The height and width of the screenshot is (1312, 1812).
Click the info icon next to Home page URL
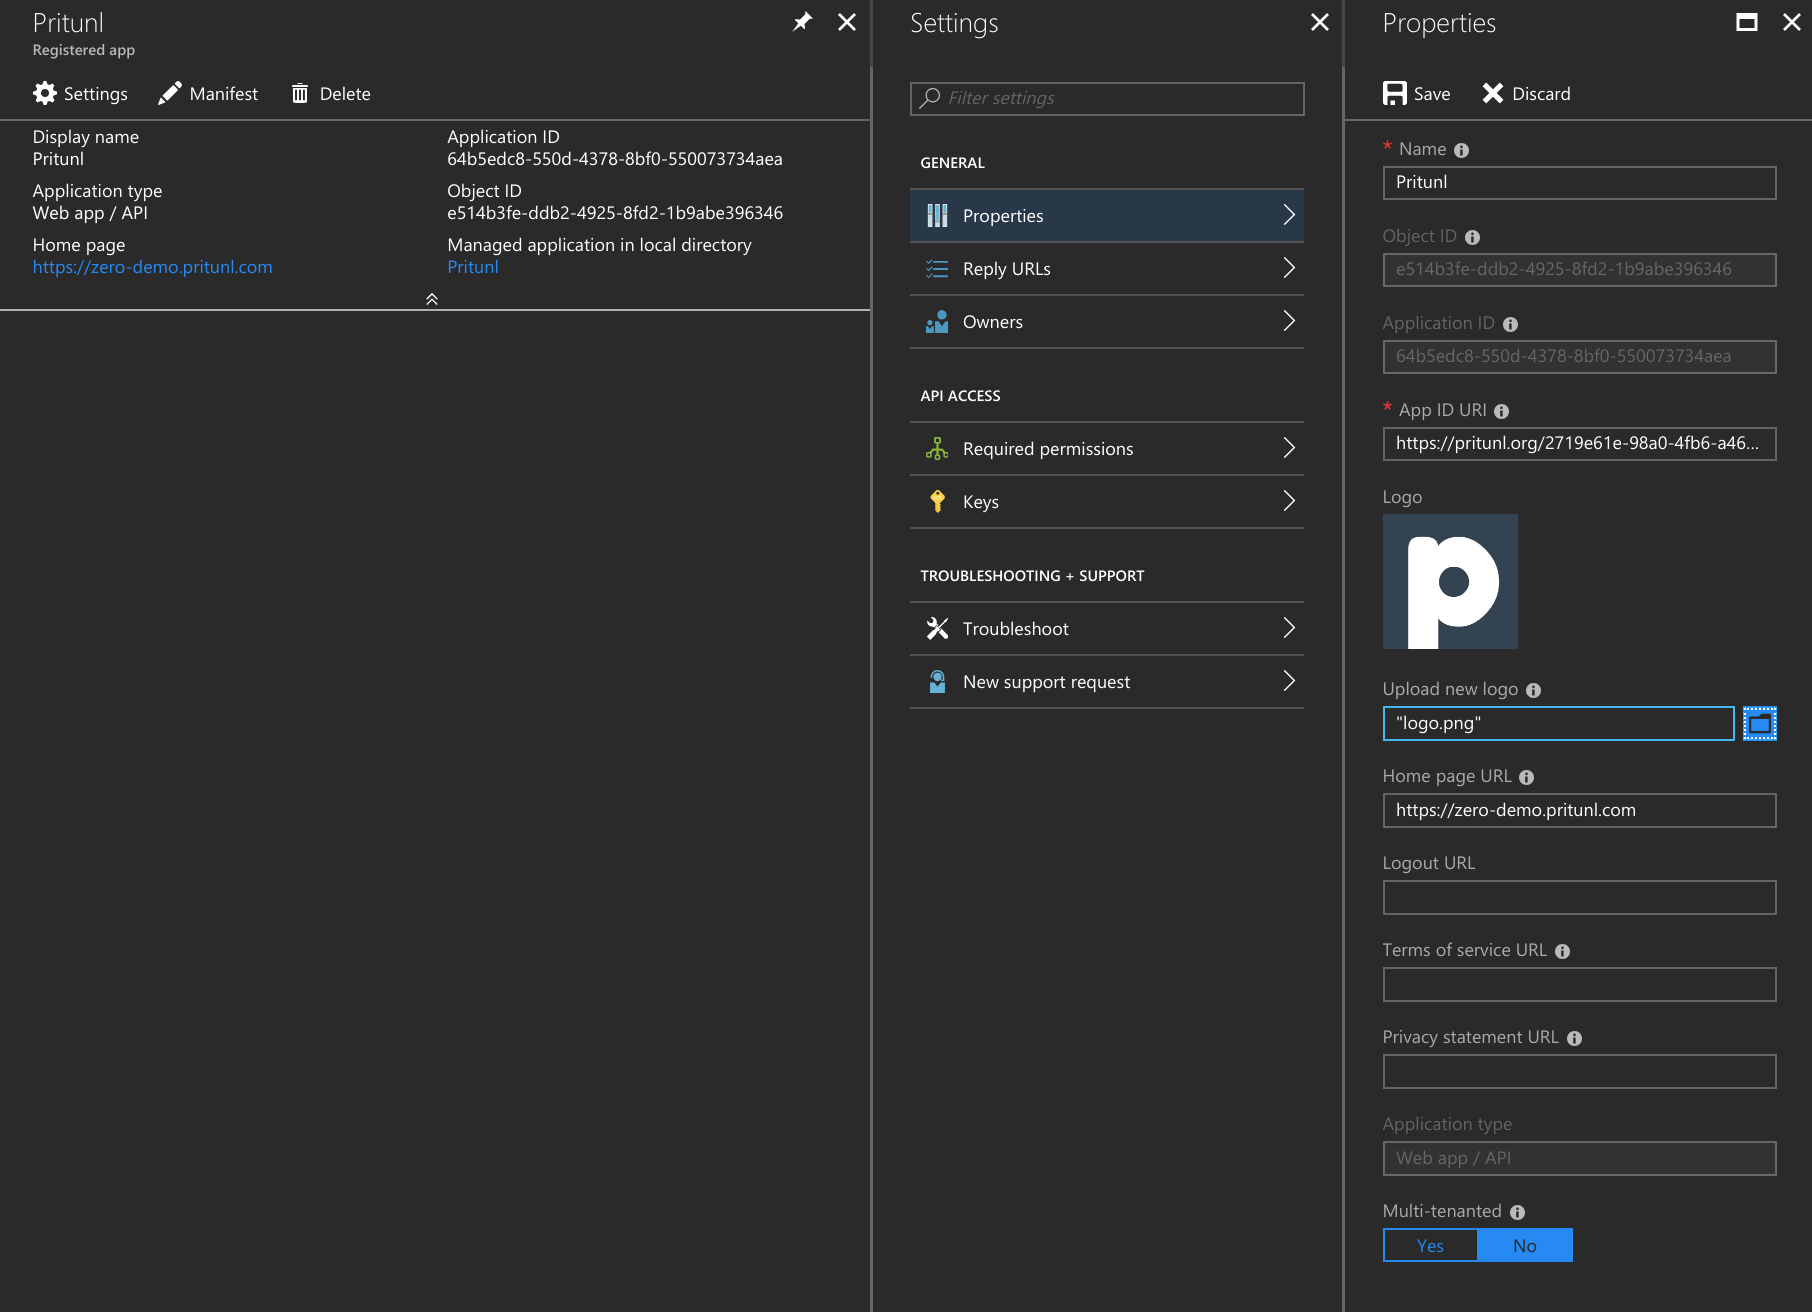[1526, 777]
